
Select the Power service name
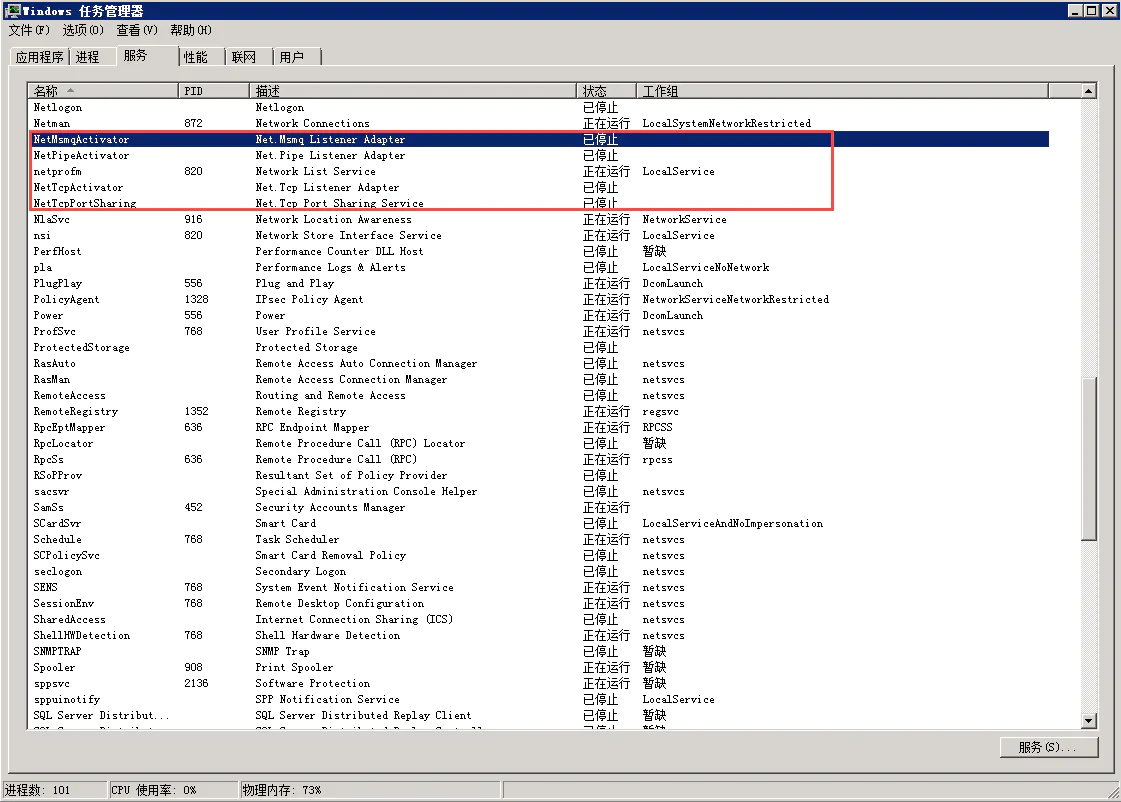point(48,315)
